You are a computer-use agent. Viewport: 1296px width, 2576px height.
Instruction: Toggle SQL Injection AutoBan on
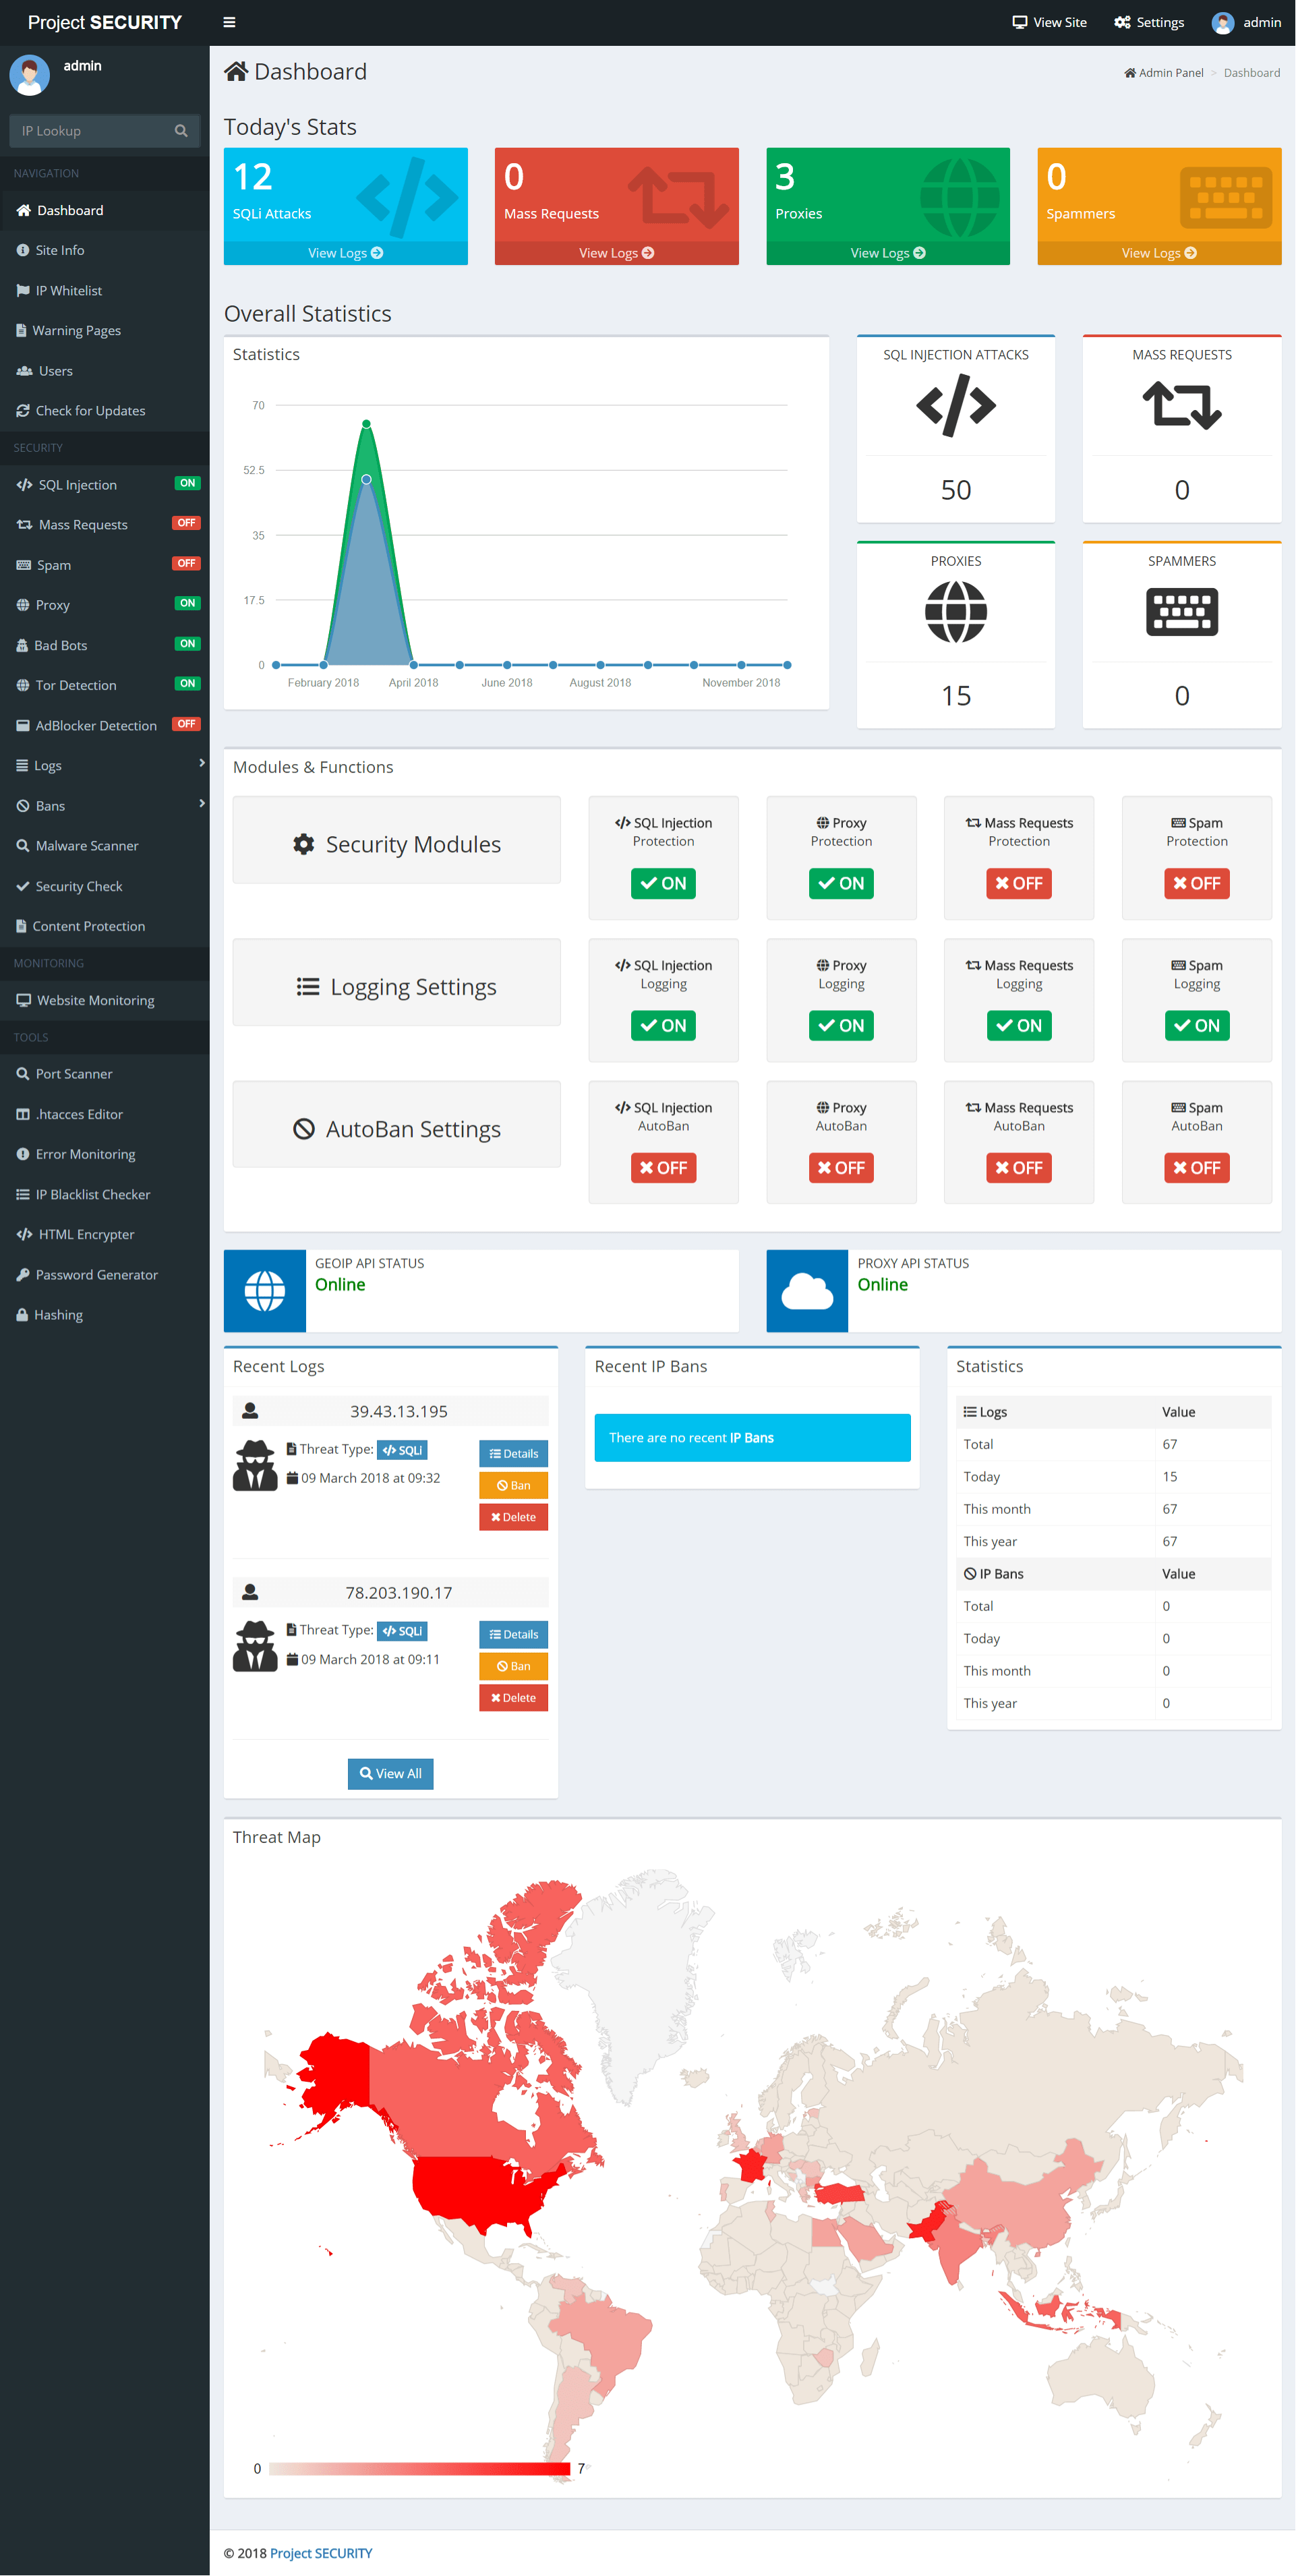(x=663, y=1167)
